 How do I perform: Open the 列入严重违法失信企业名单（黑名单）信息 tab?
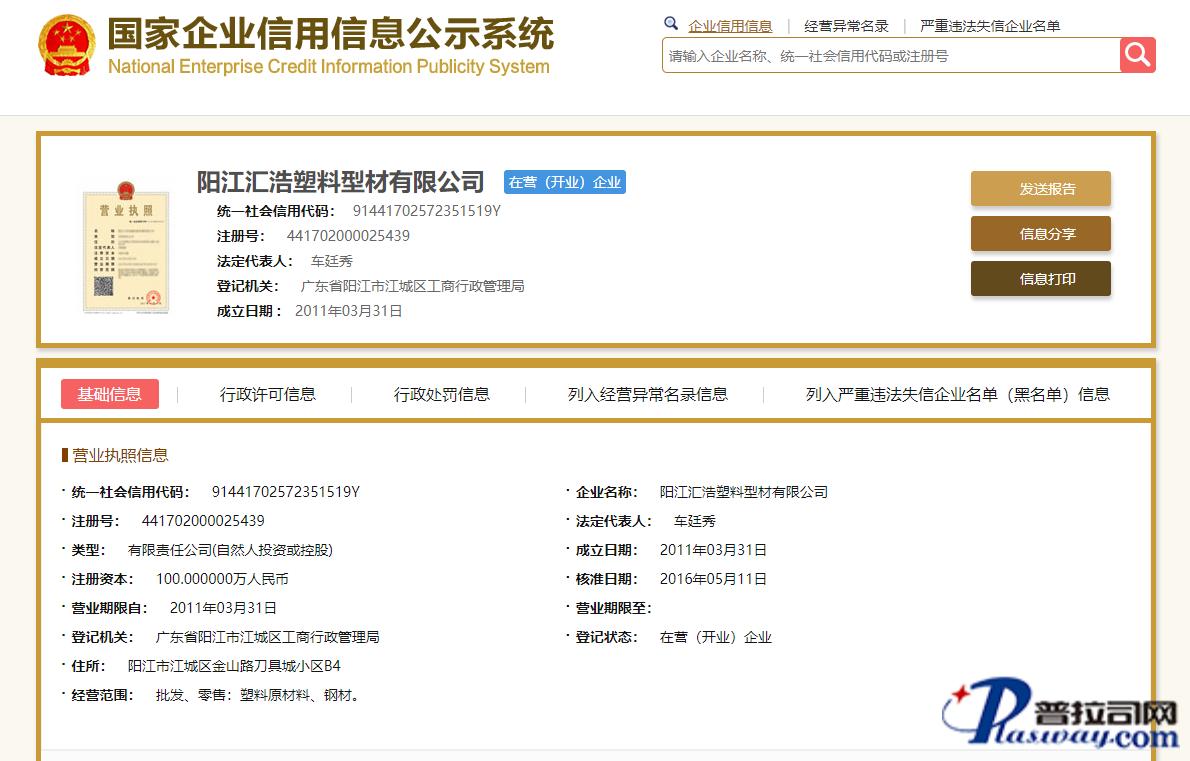tap(957, 394)
